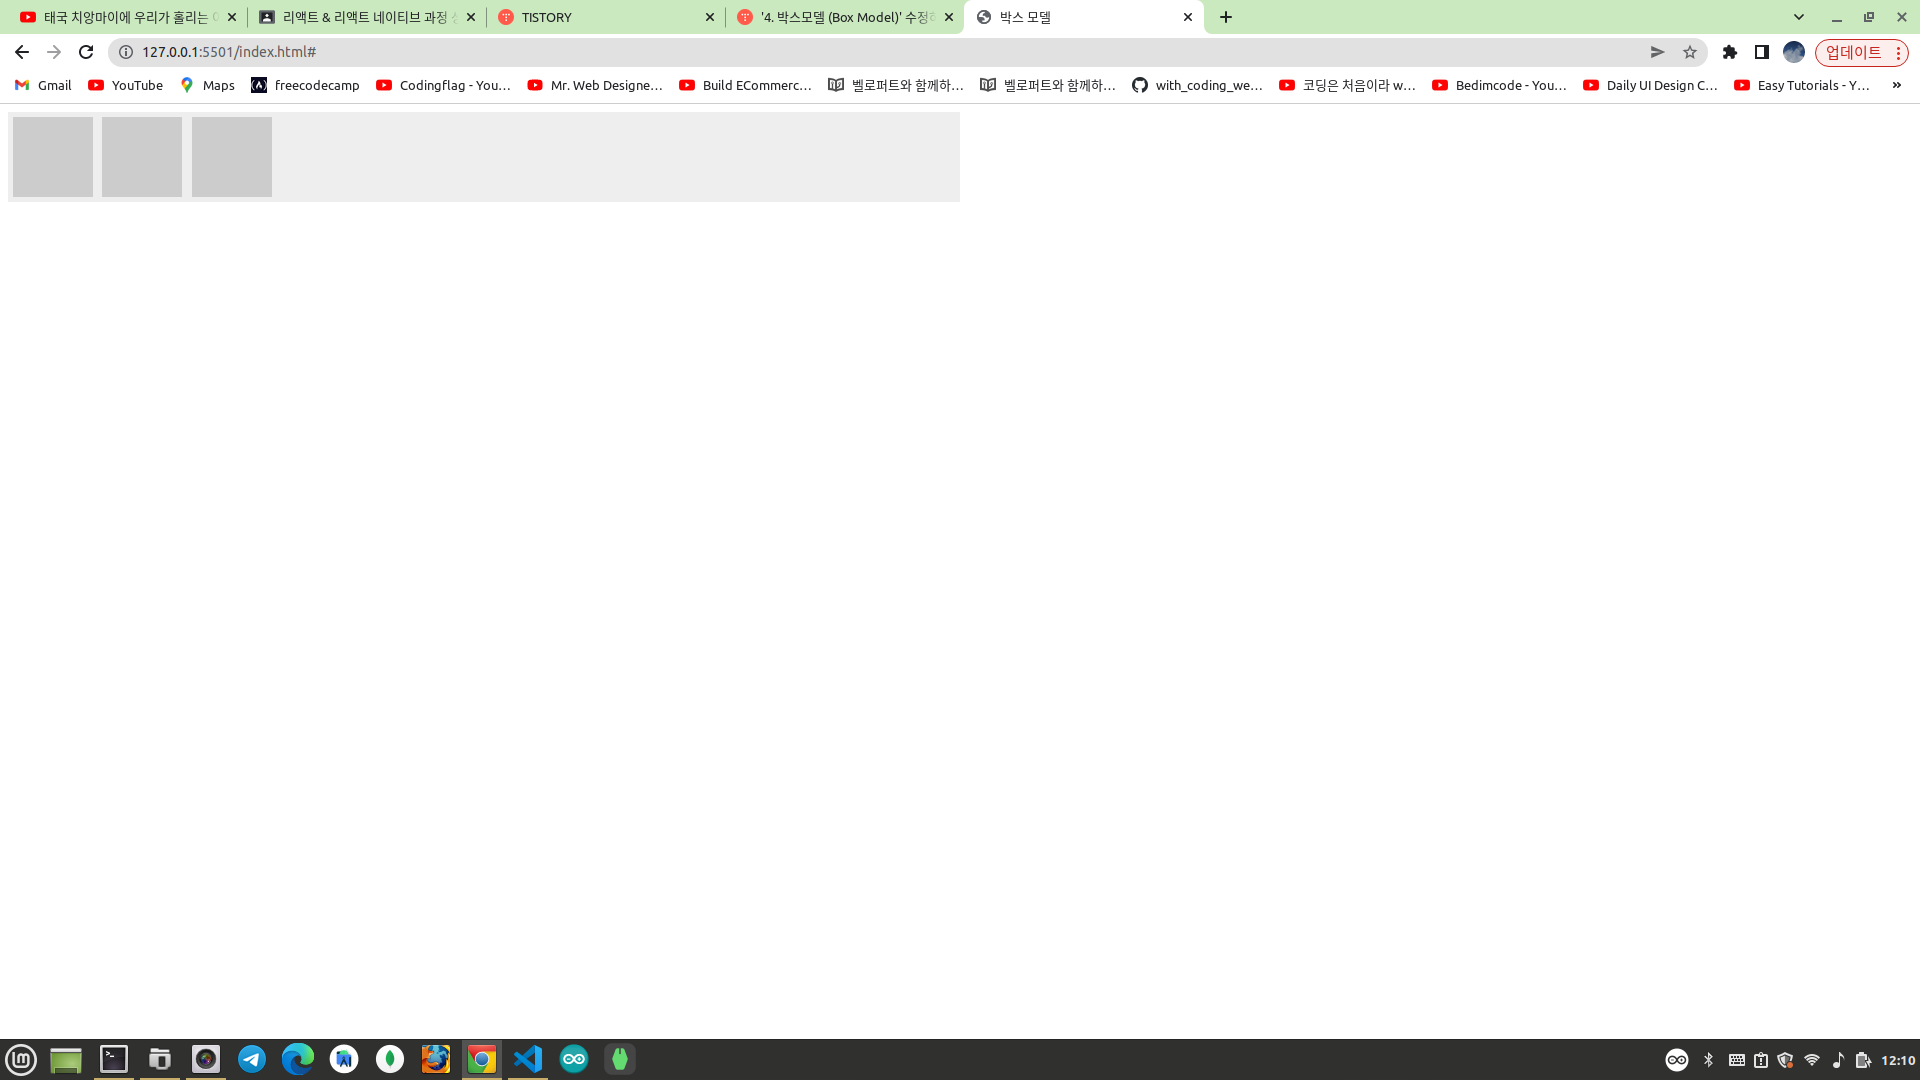Show hidden bookmarks overflow chevron

(x=1896, y=85)
